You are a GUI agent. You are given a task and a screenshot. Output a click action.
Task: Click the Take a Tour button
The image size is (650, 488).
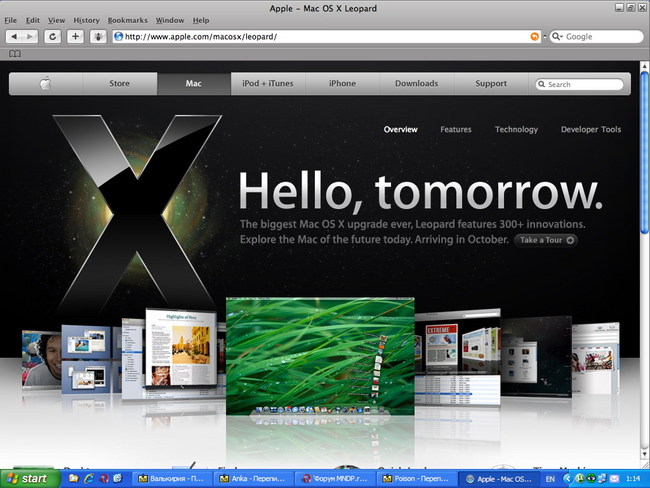pyautogui.click(x=546, y=240)
